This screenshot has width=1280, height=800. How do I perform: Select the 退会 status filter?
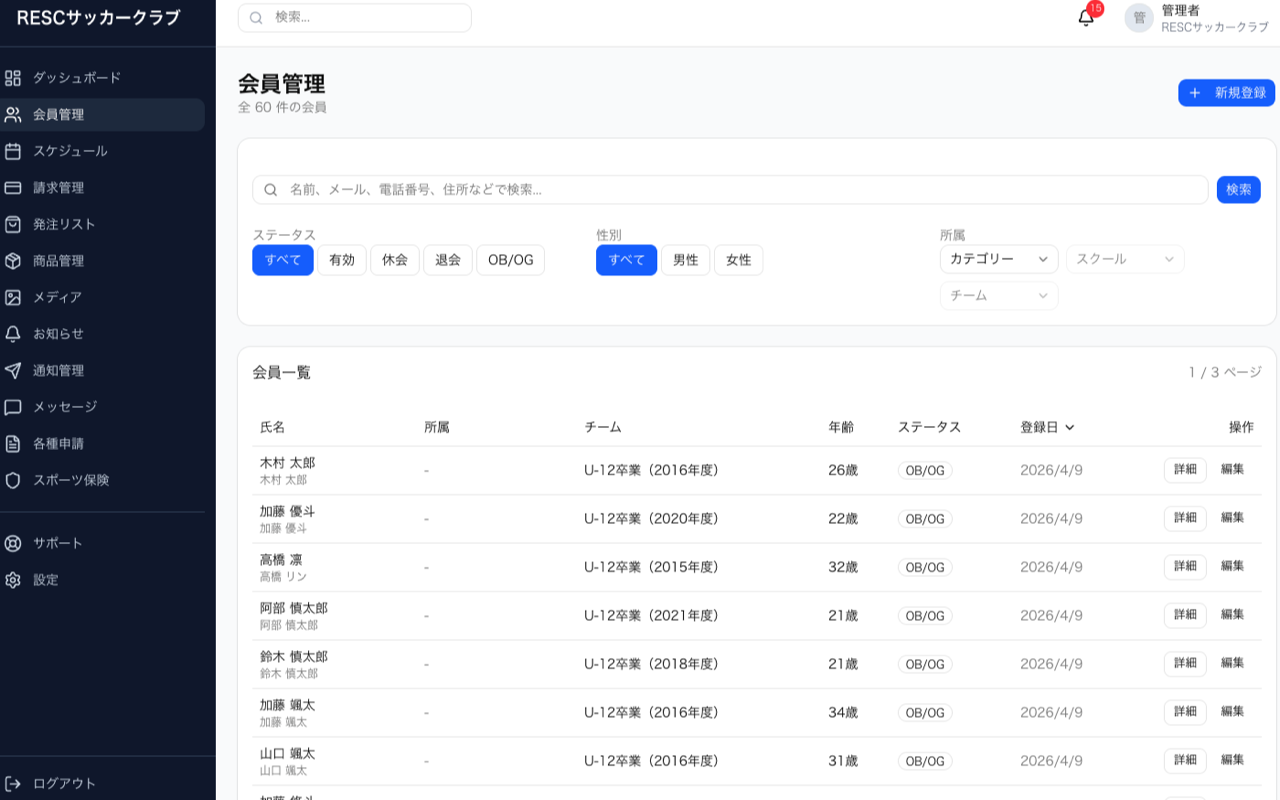pos(448,260)
